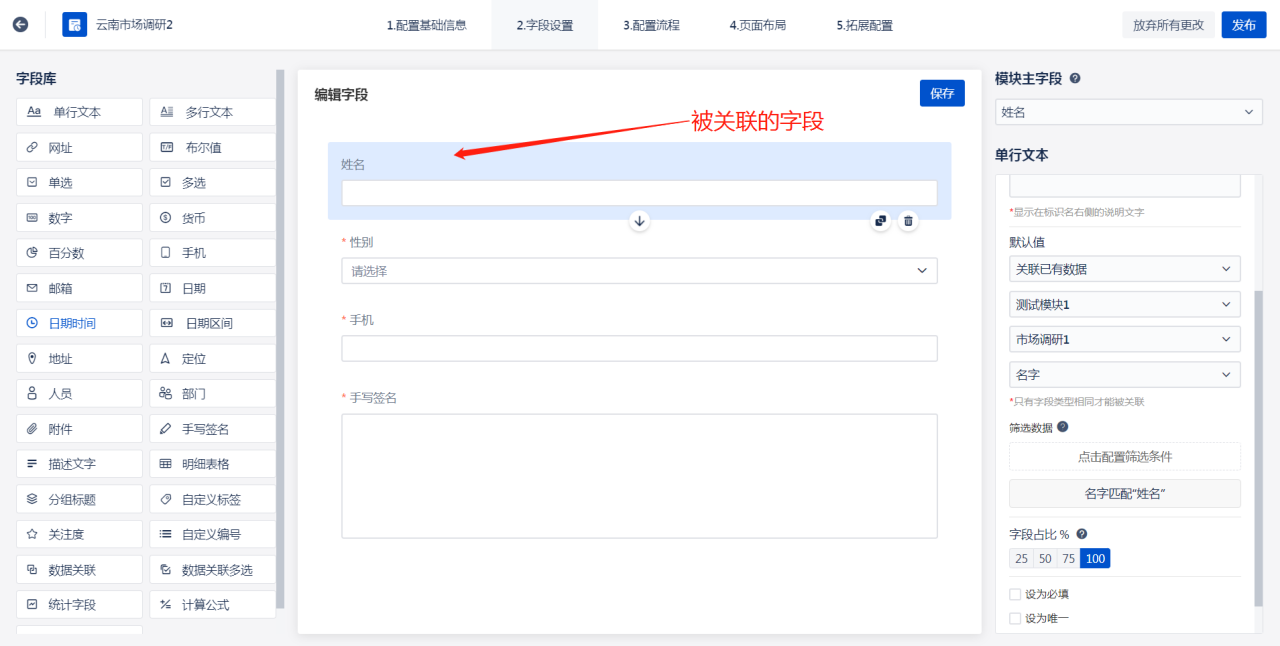Choose 手写签名 in the field library

(x=212, y=429)
